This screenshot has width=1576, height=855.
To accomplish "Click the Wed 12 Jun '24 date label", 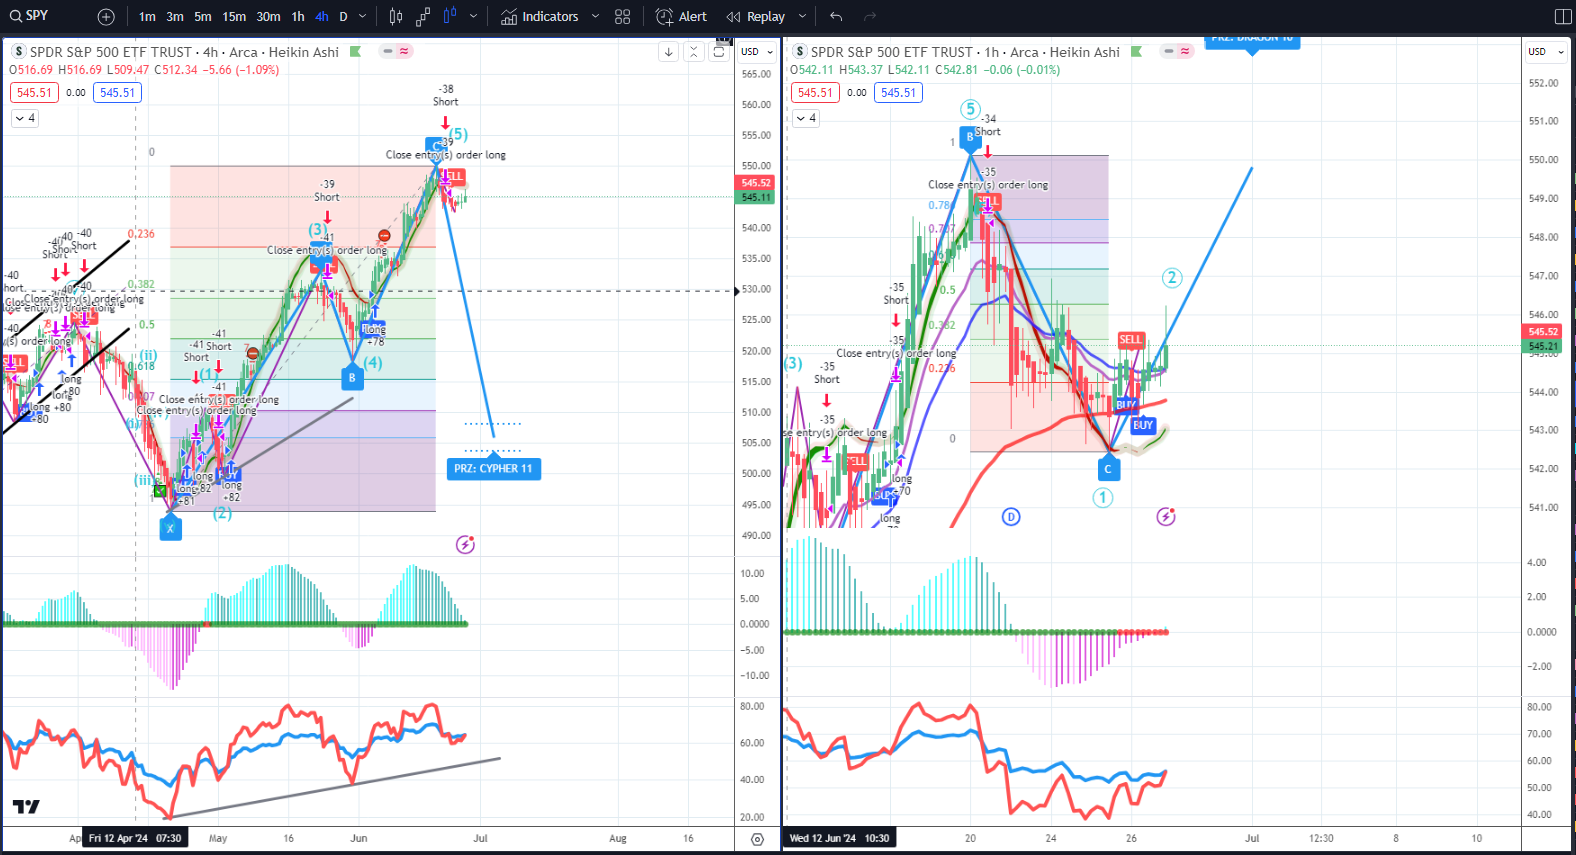I will point(839,839).
